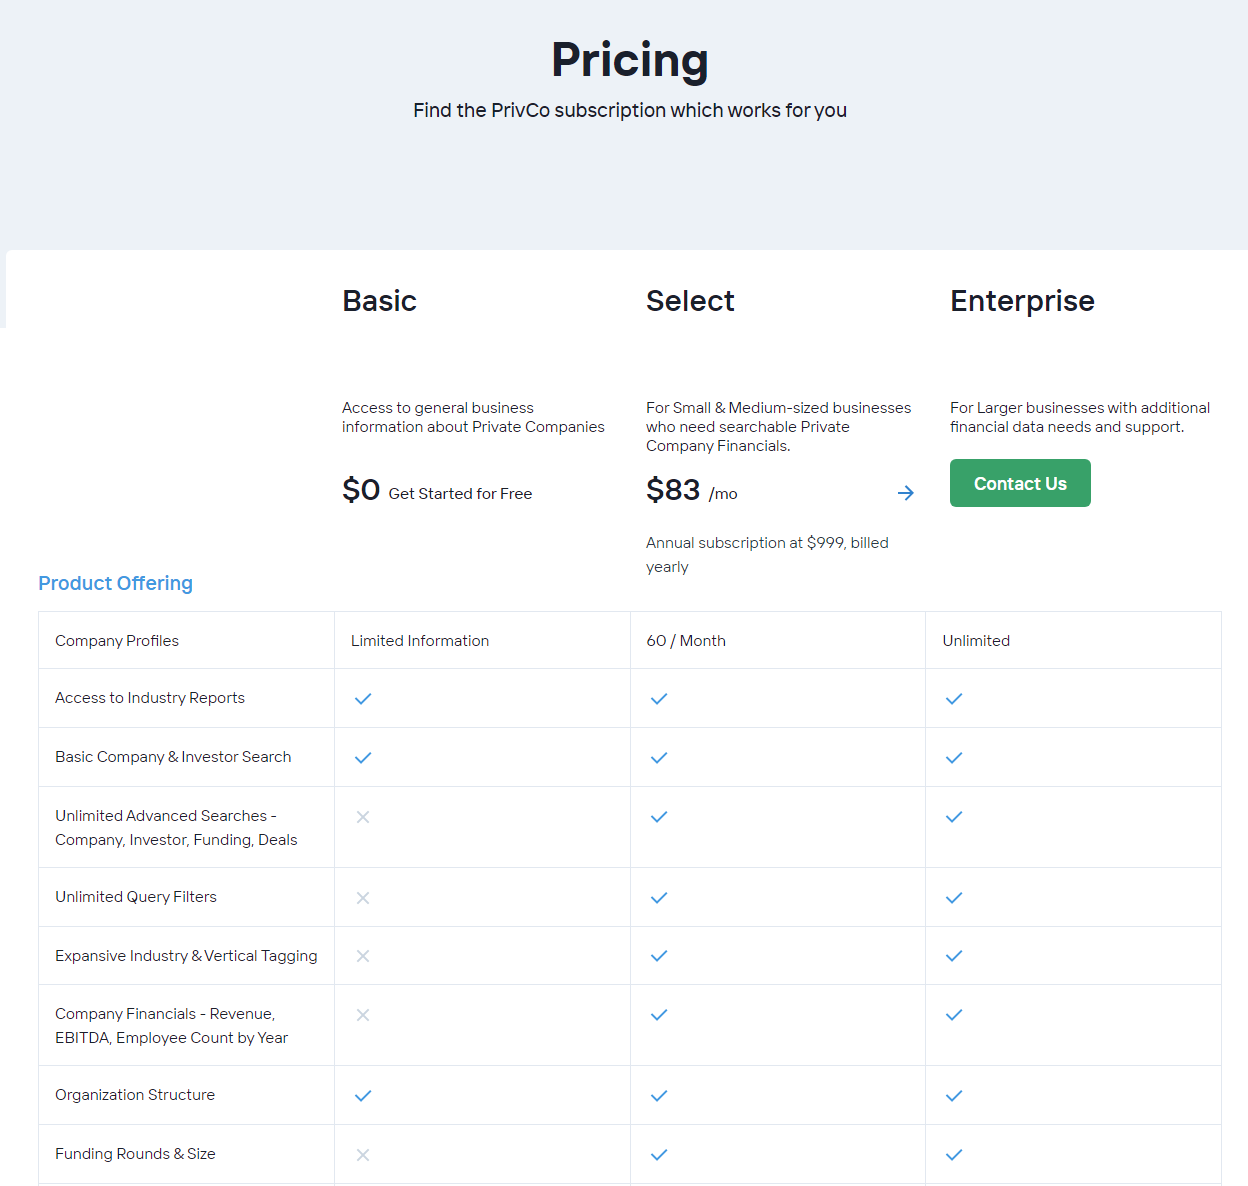Click the Organization Structure label
The height and width of the screenshot is (1186, 1248).
tap(135, 1095)
